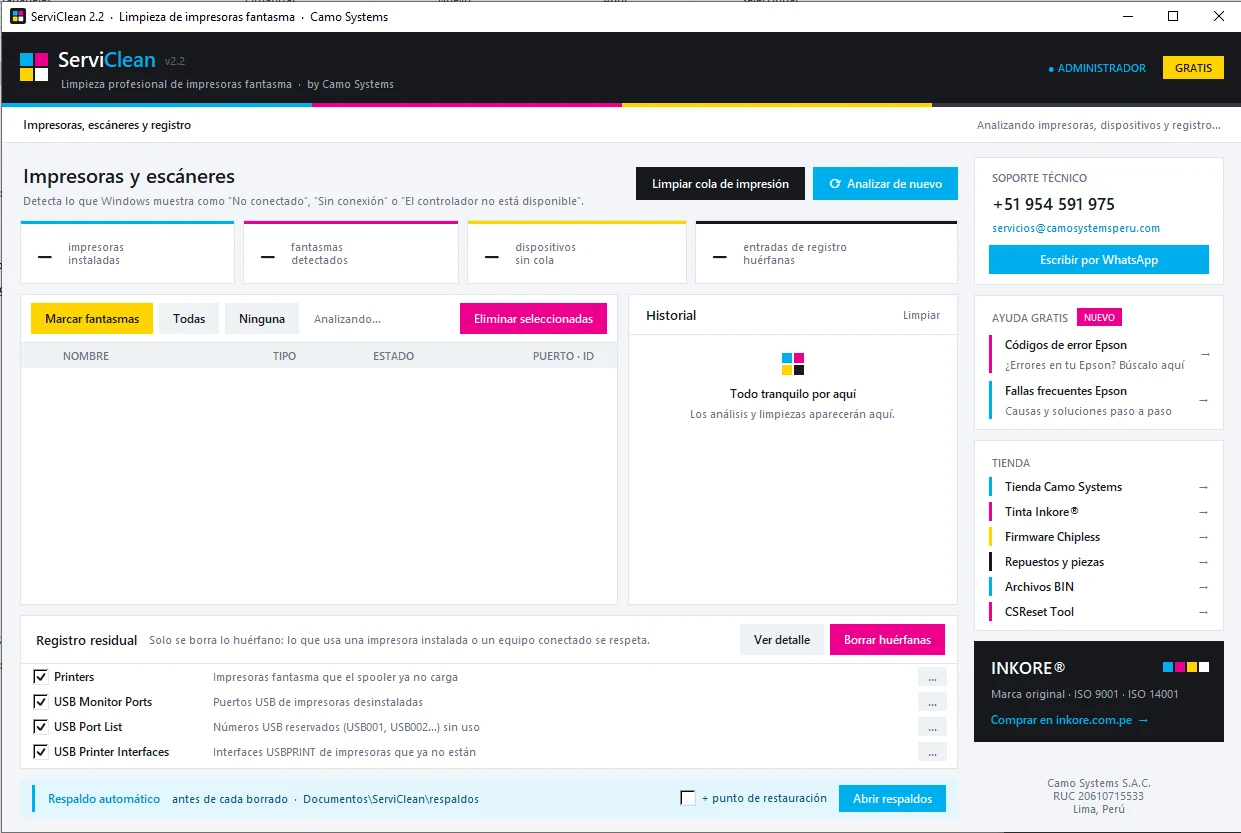Image resolution: width=1241 pixels, height=833 pixels.
Task: Uncheck the Printers checkbox
Action: click(41, 677)
